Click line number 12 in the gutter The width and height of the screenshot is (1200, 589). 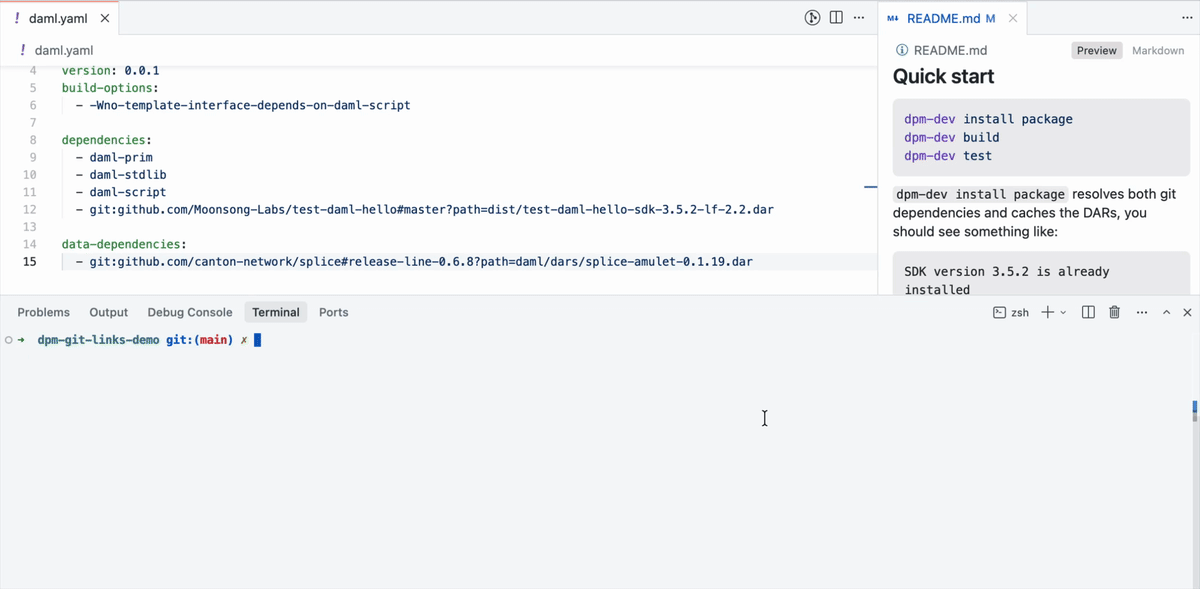[30, 210]
